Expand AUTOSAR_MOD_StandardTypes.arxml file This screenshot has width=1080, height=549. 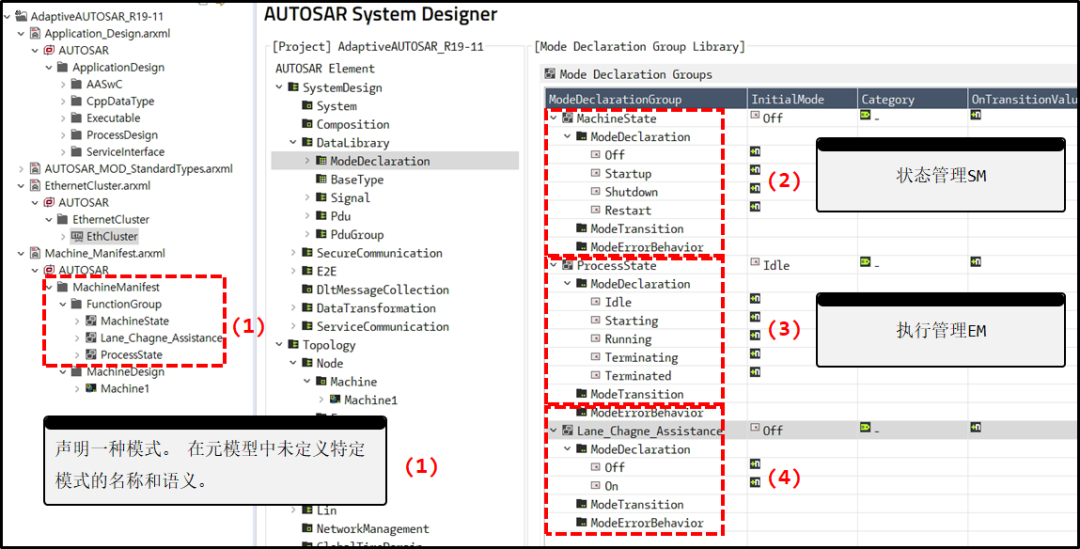[x=21, y=169]
